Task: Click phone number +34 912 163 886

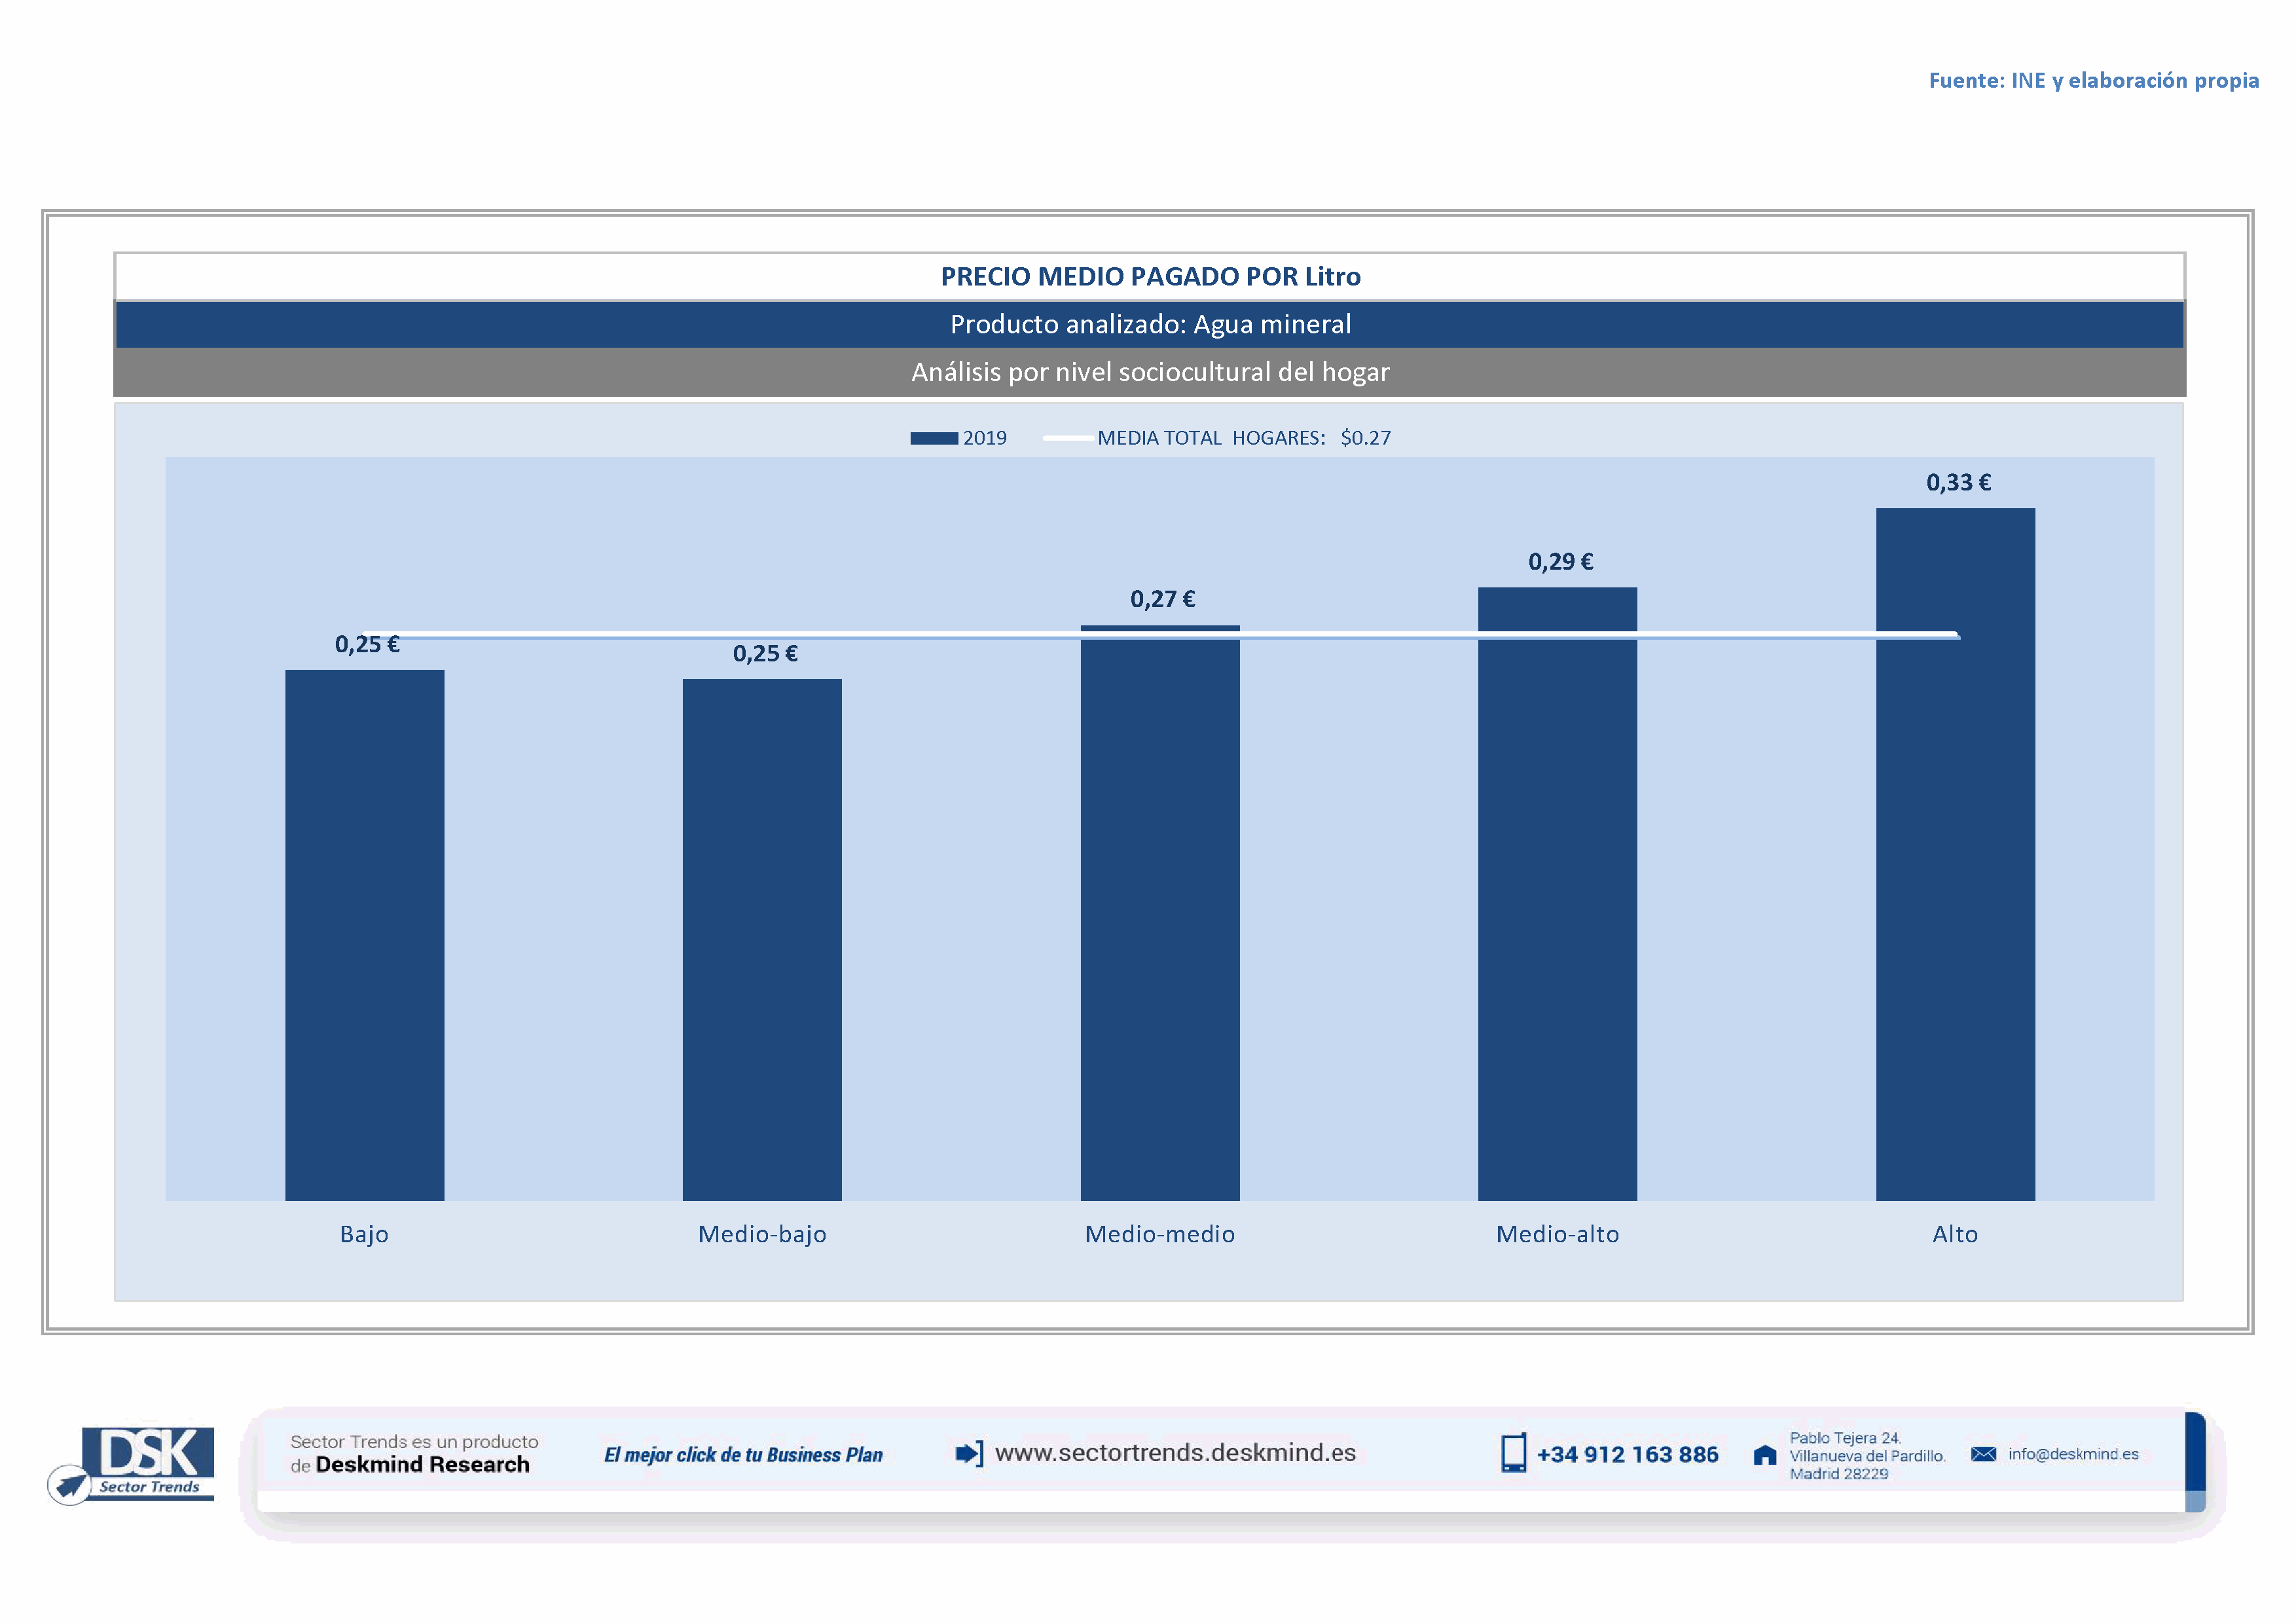Action: coord(1627,1455)
